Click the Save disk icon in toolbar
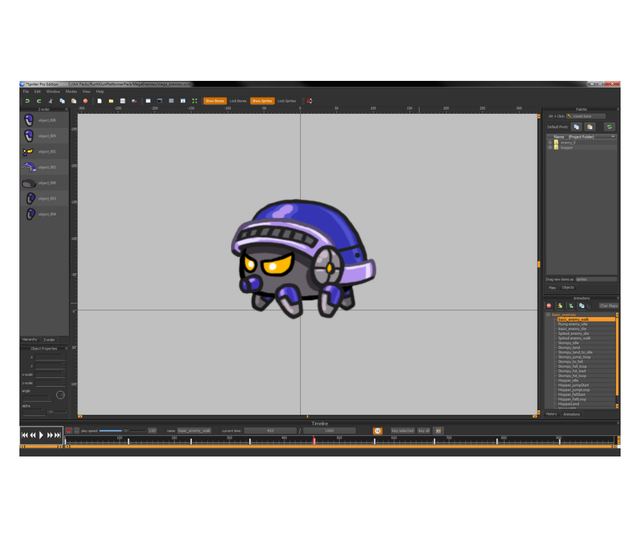Viewport: 640px width, 538px height. pyautogui.click(x=122, y=101)
